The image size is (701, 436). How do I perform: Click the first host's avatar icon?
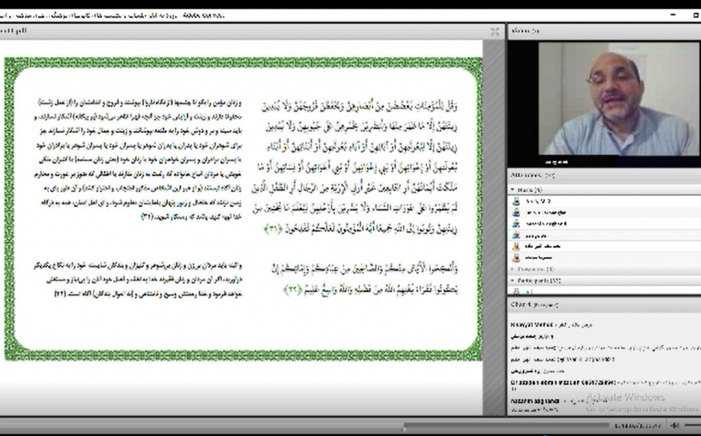point(516,200)
